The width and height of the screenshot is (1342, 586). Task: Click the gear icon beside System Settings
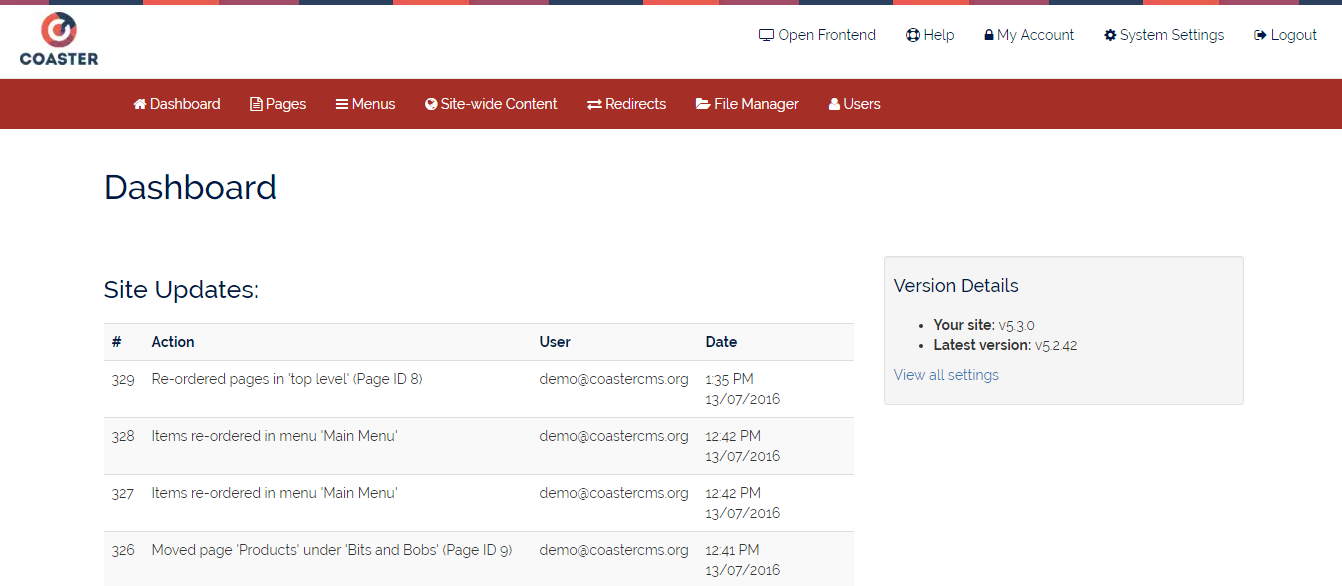(1110, 35)
